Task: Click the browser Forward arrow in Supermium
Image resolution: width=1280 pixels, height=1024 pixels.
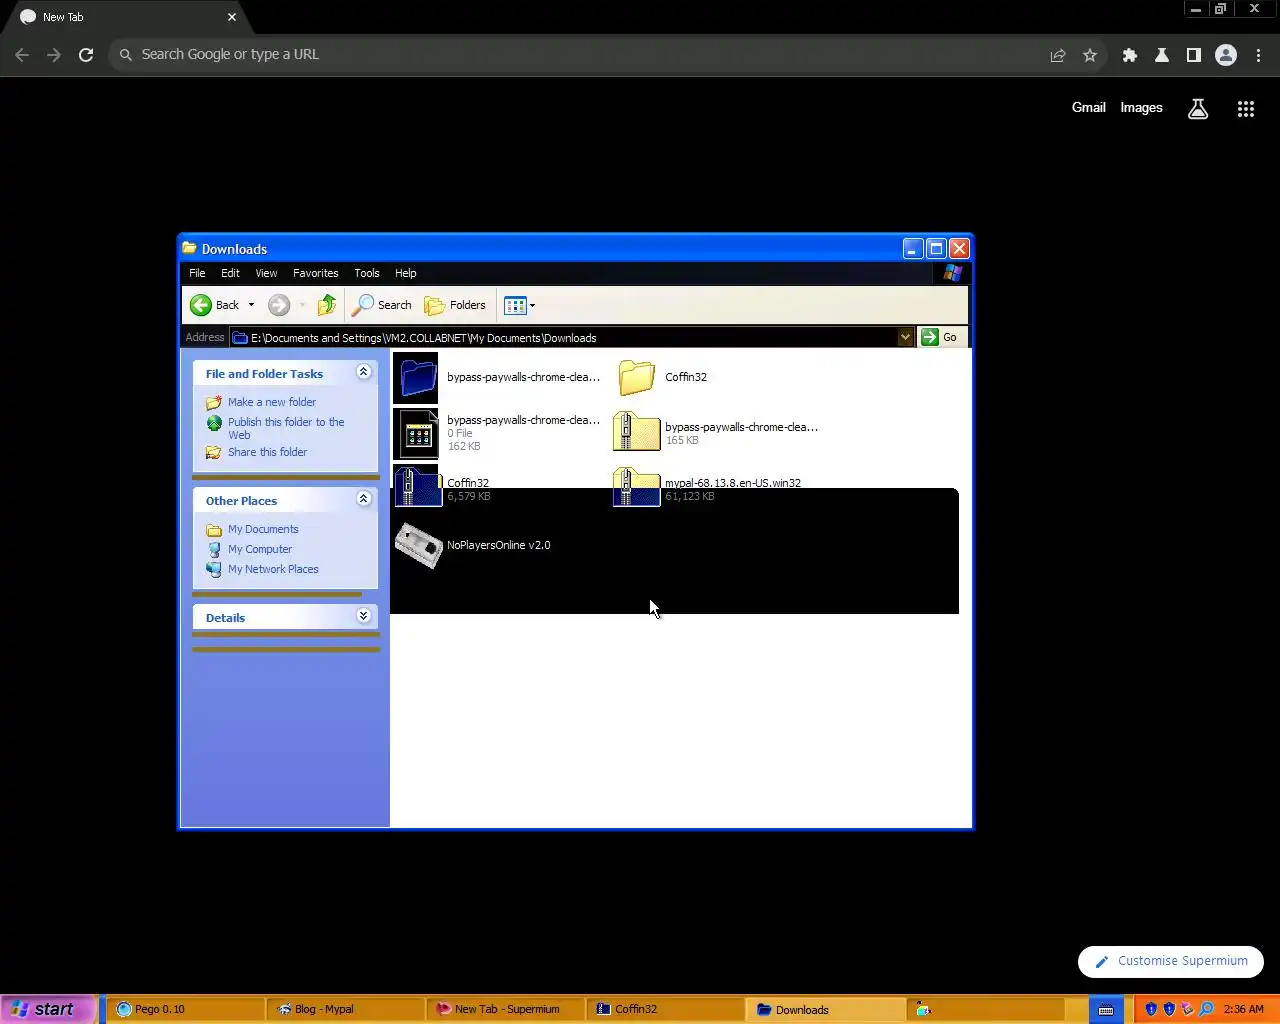Action: [54, 55]
